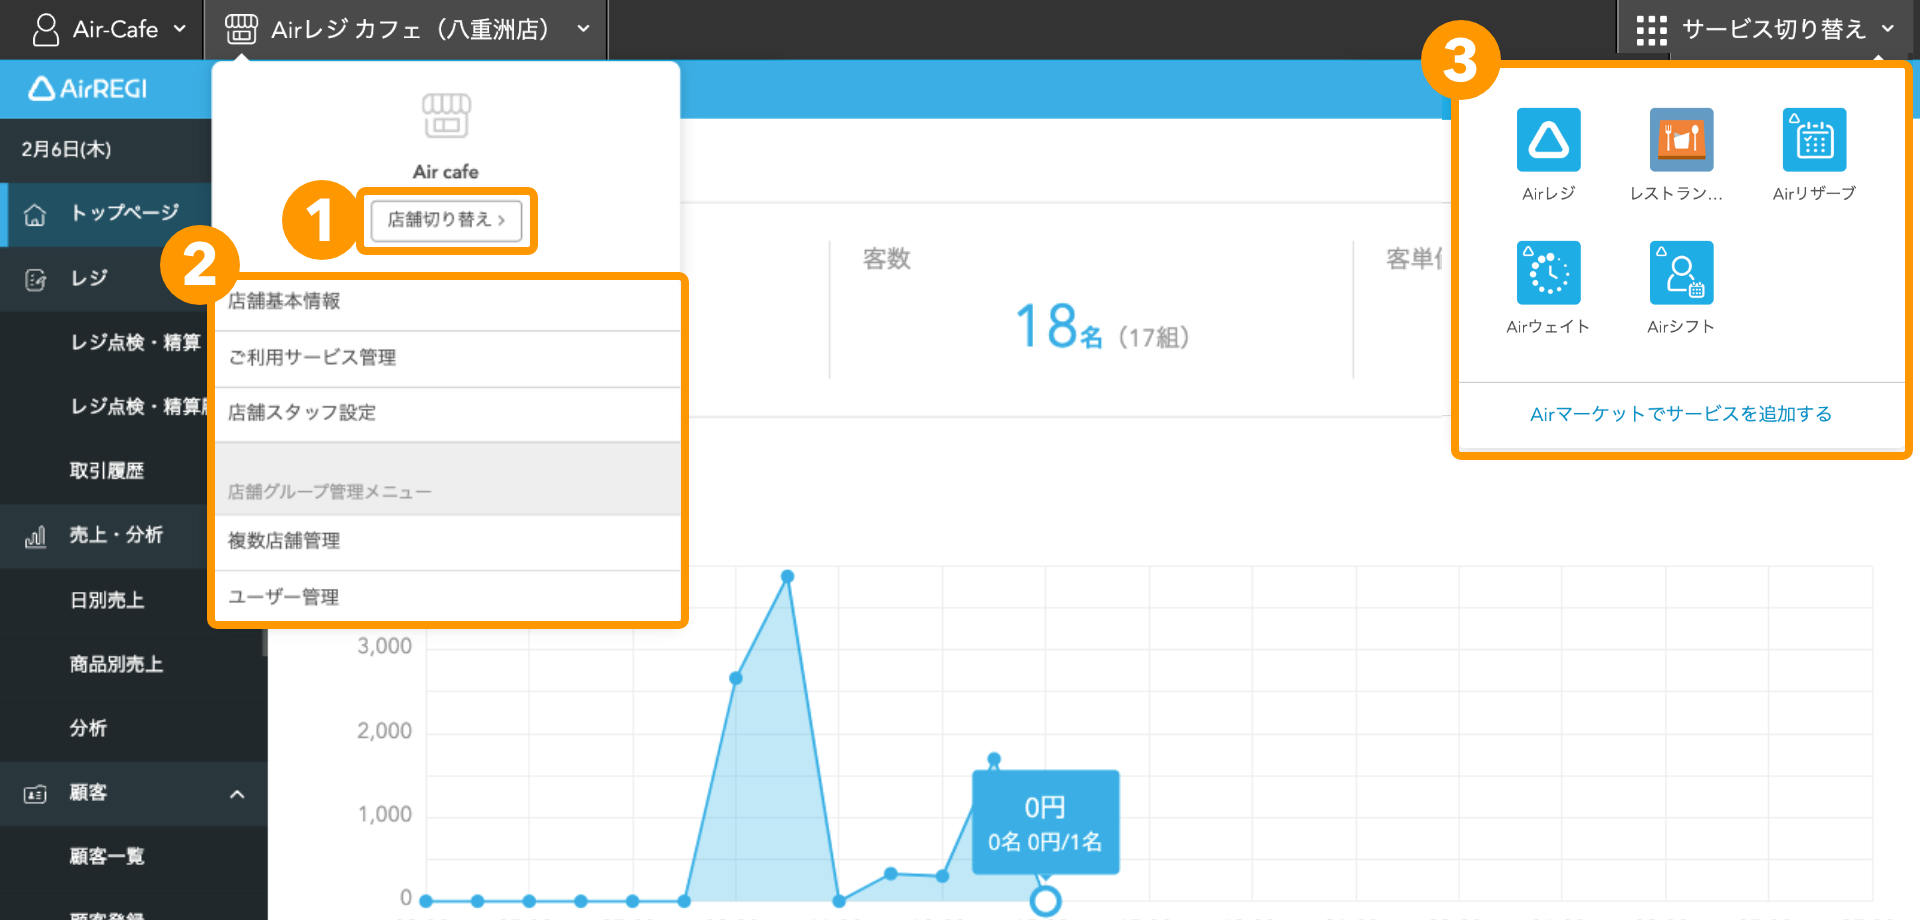
Task: Open 分析 in the sidebar
Action: tap(88, 729)
